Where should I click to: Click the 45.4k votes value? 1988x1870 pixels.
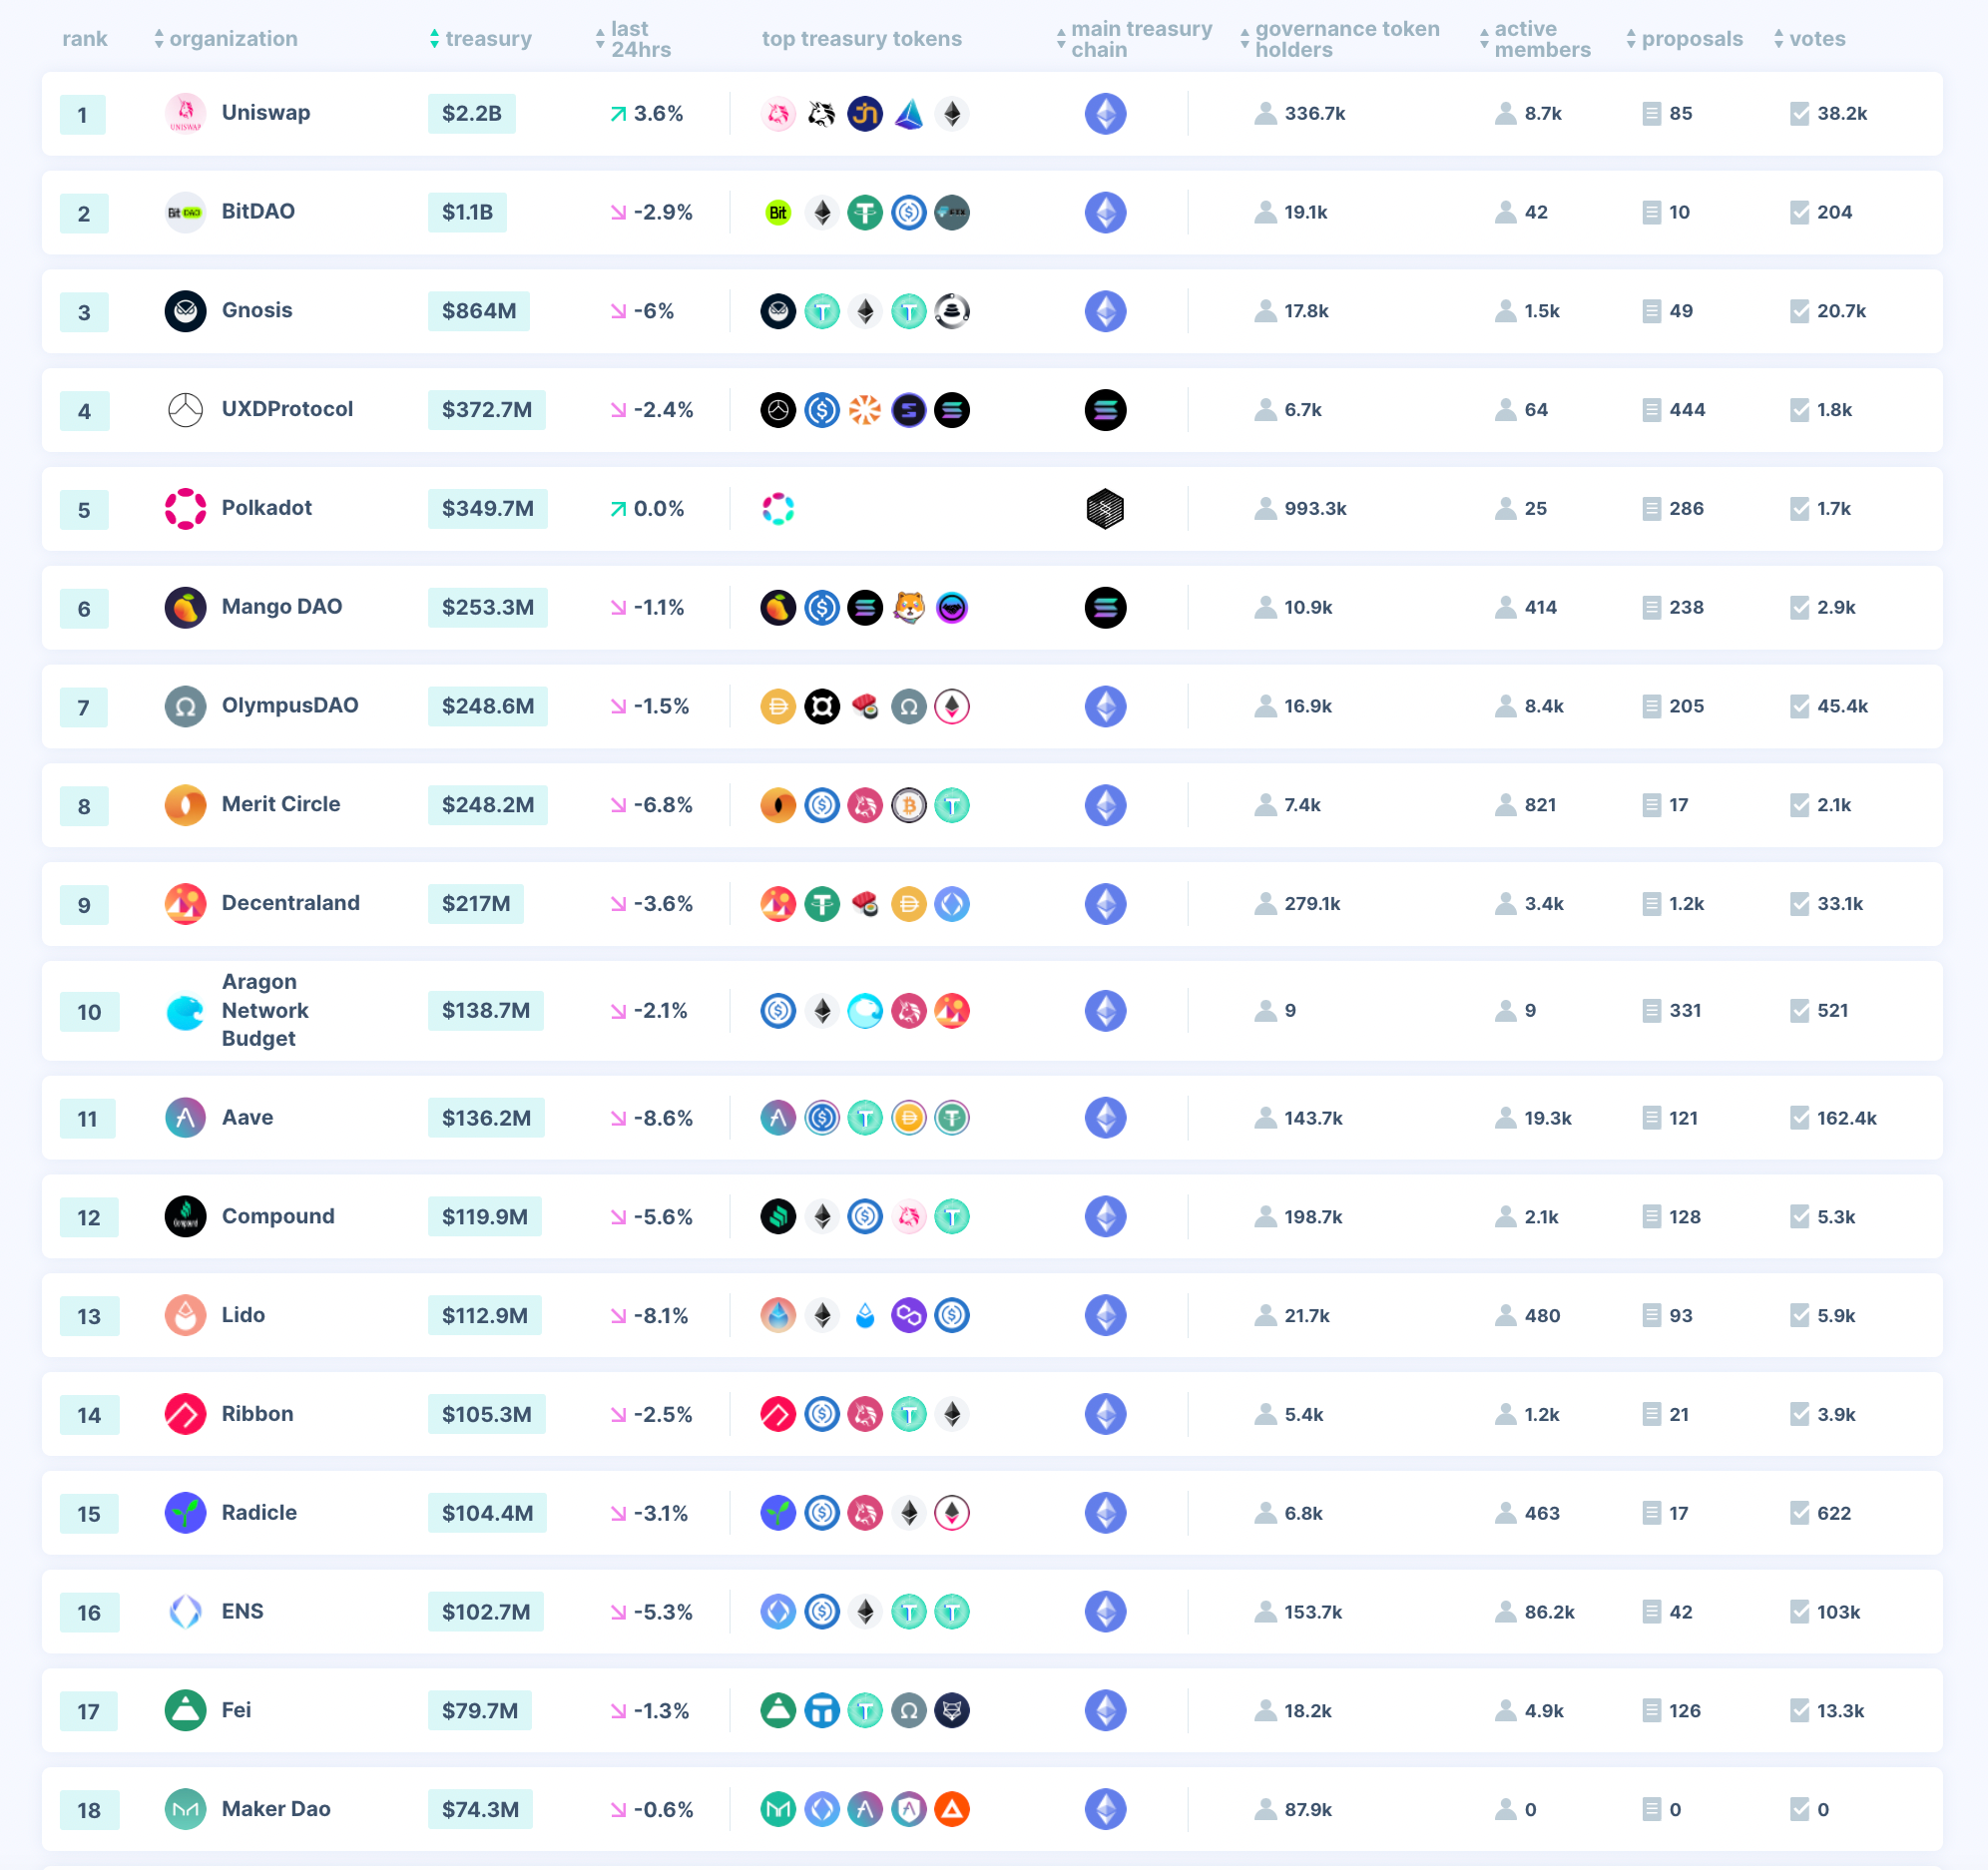[x=1842, y=706]
